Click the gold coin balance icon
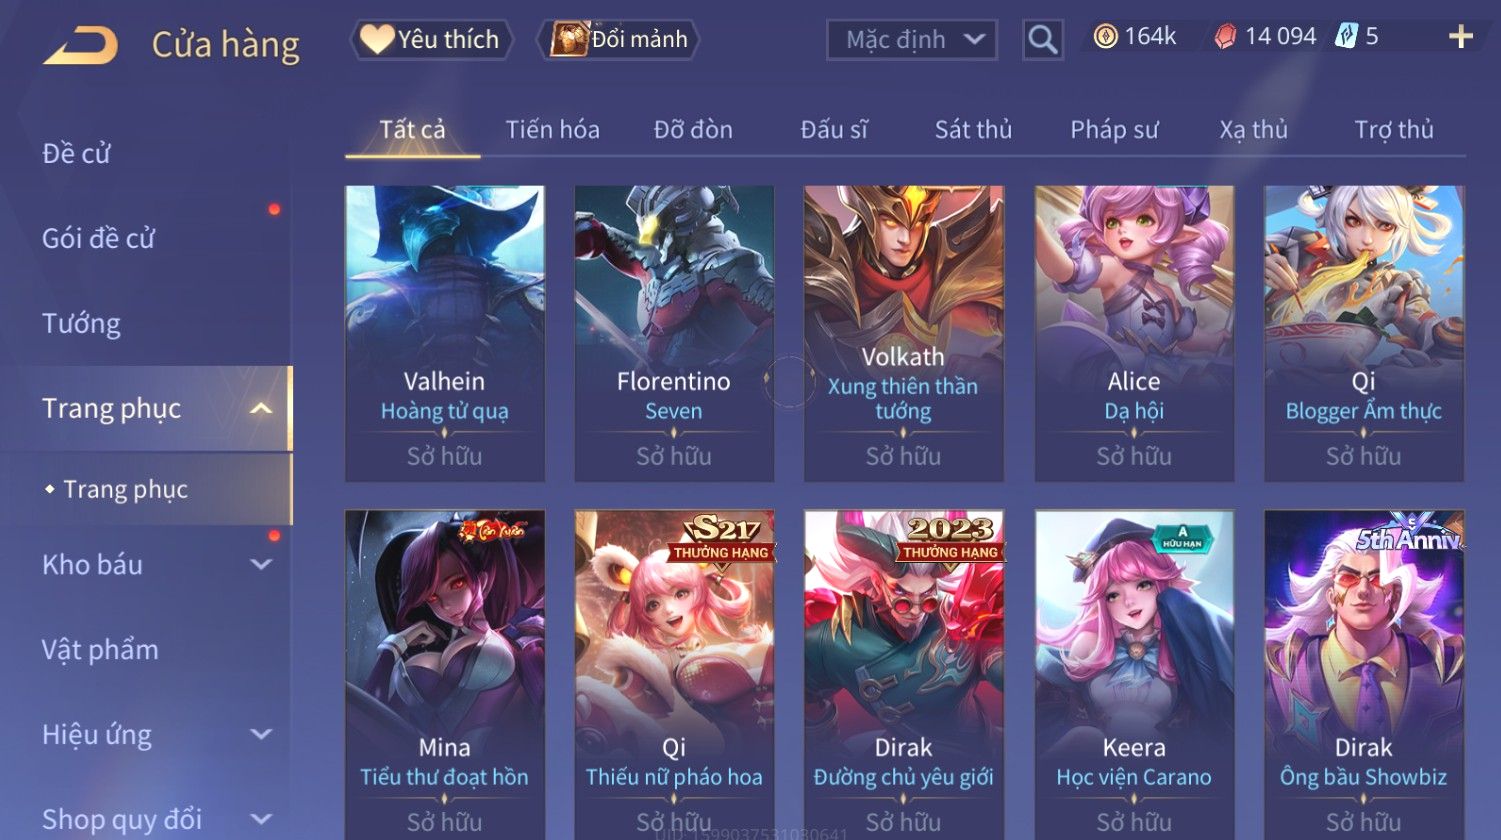Screen dimensions: 1501x840 pos(1105,37)
